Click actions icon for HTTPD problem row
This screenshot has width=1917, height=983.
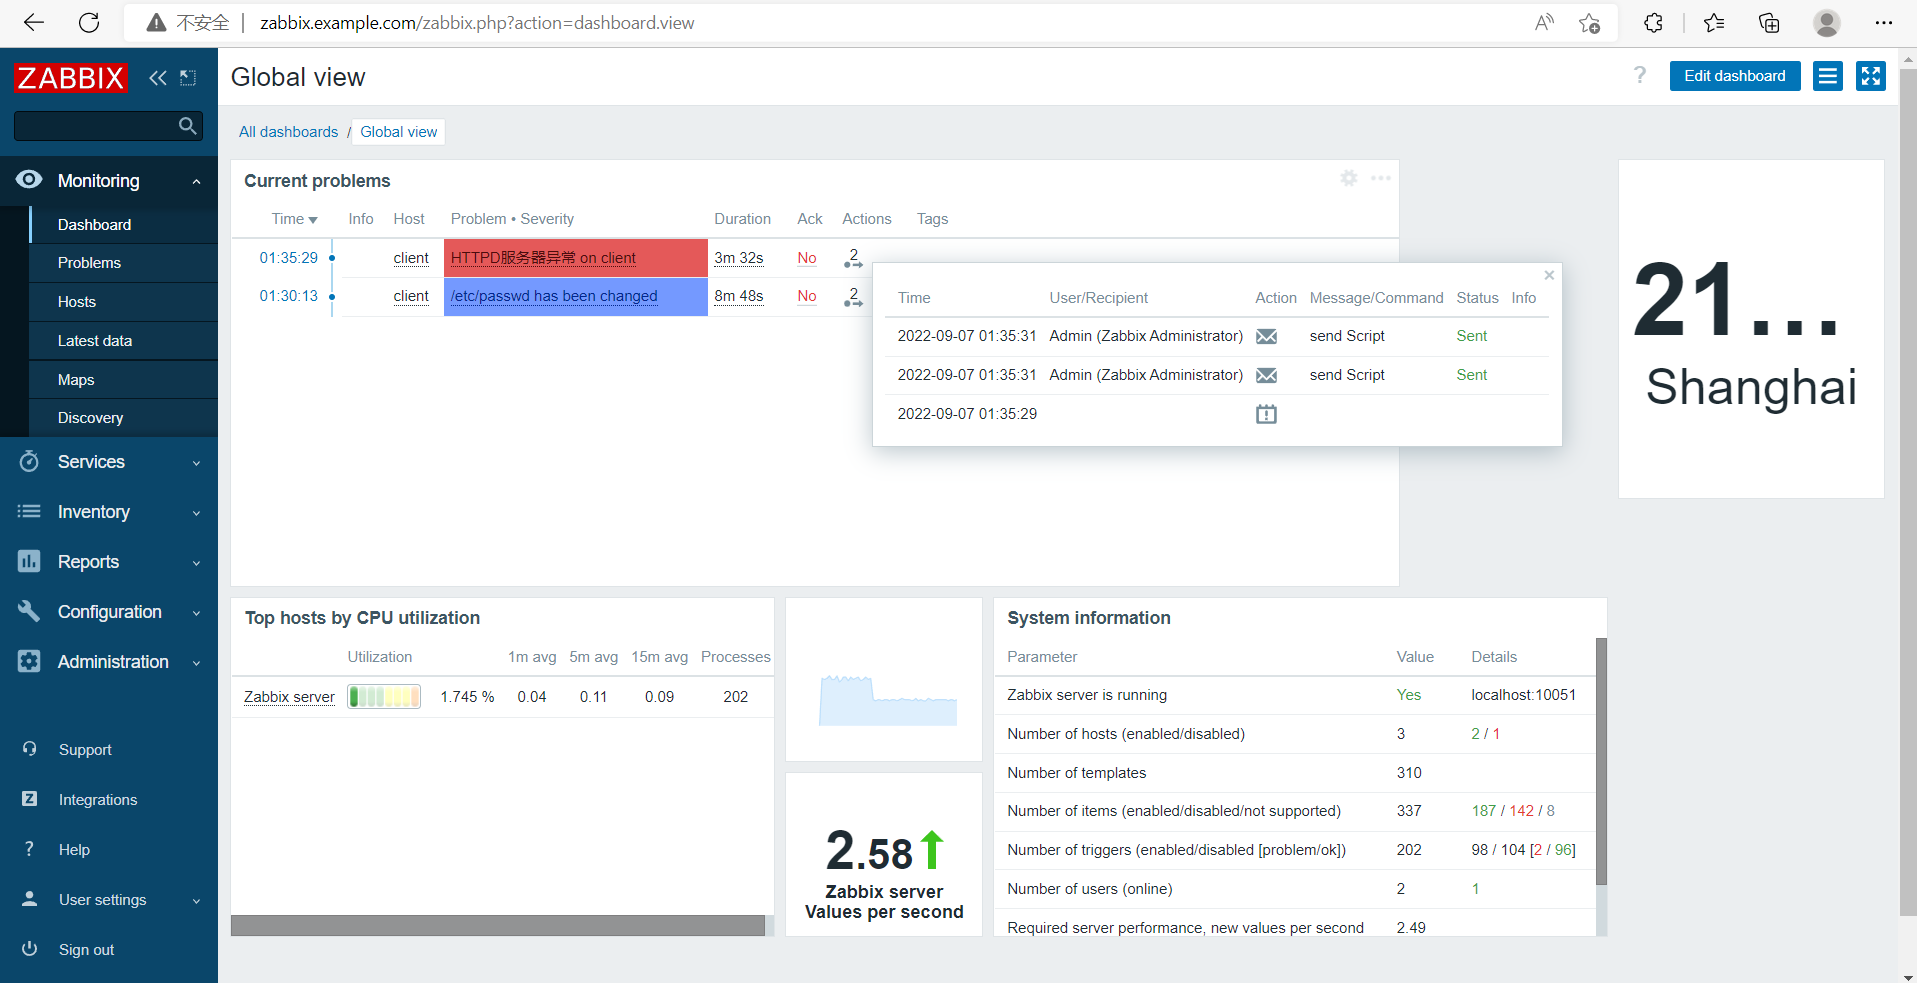853,258
